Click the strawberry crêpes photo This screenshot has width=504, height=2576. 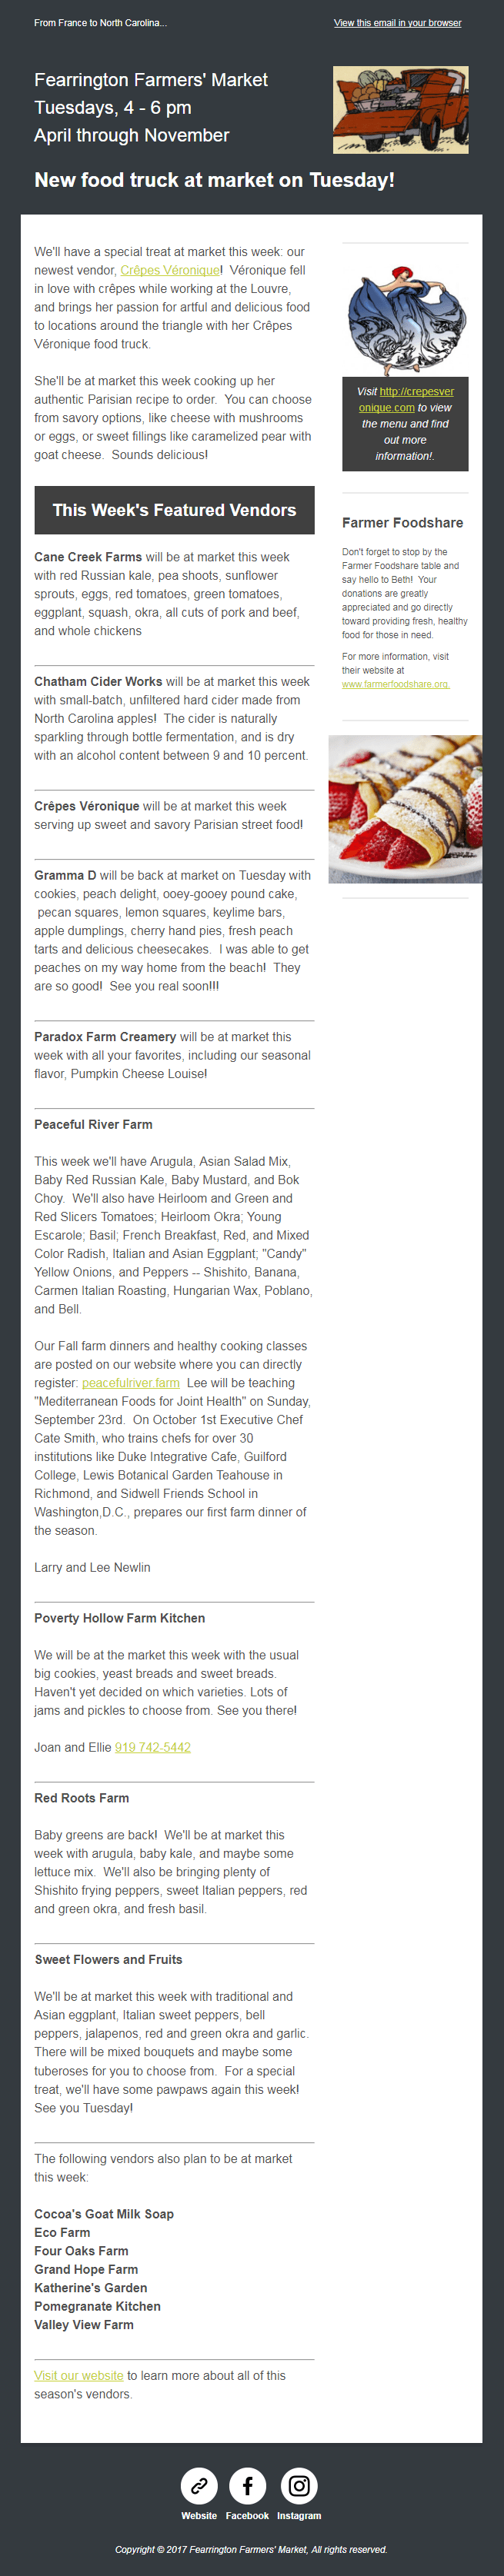click(x=405, y=809)
